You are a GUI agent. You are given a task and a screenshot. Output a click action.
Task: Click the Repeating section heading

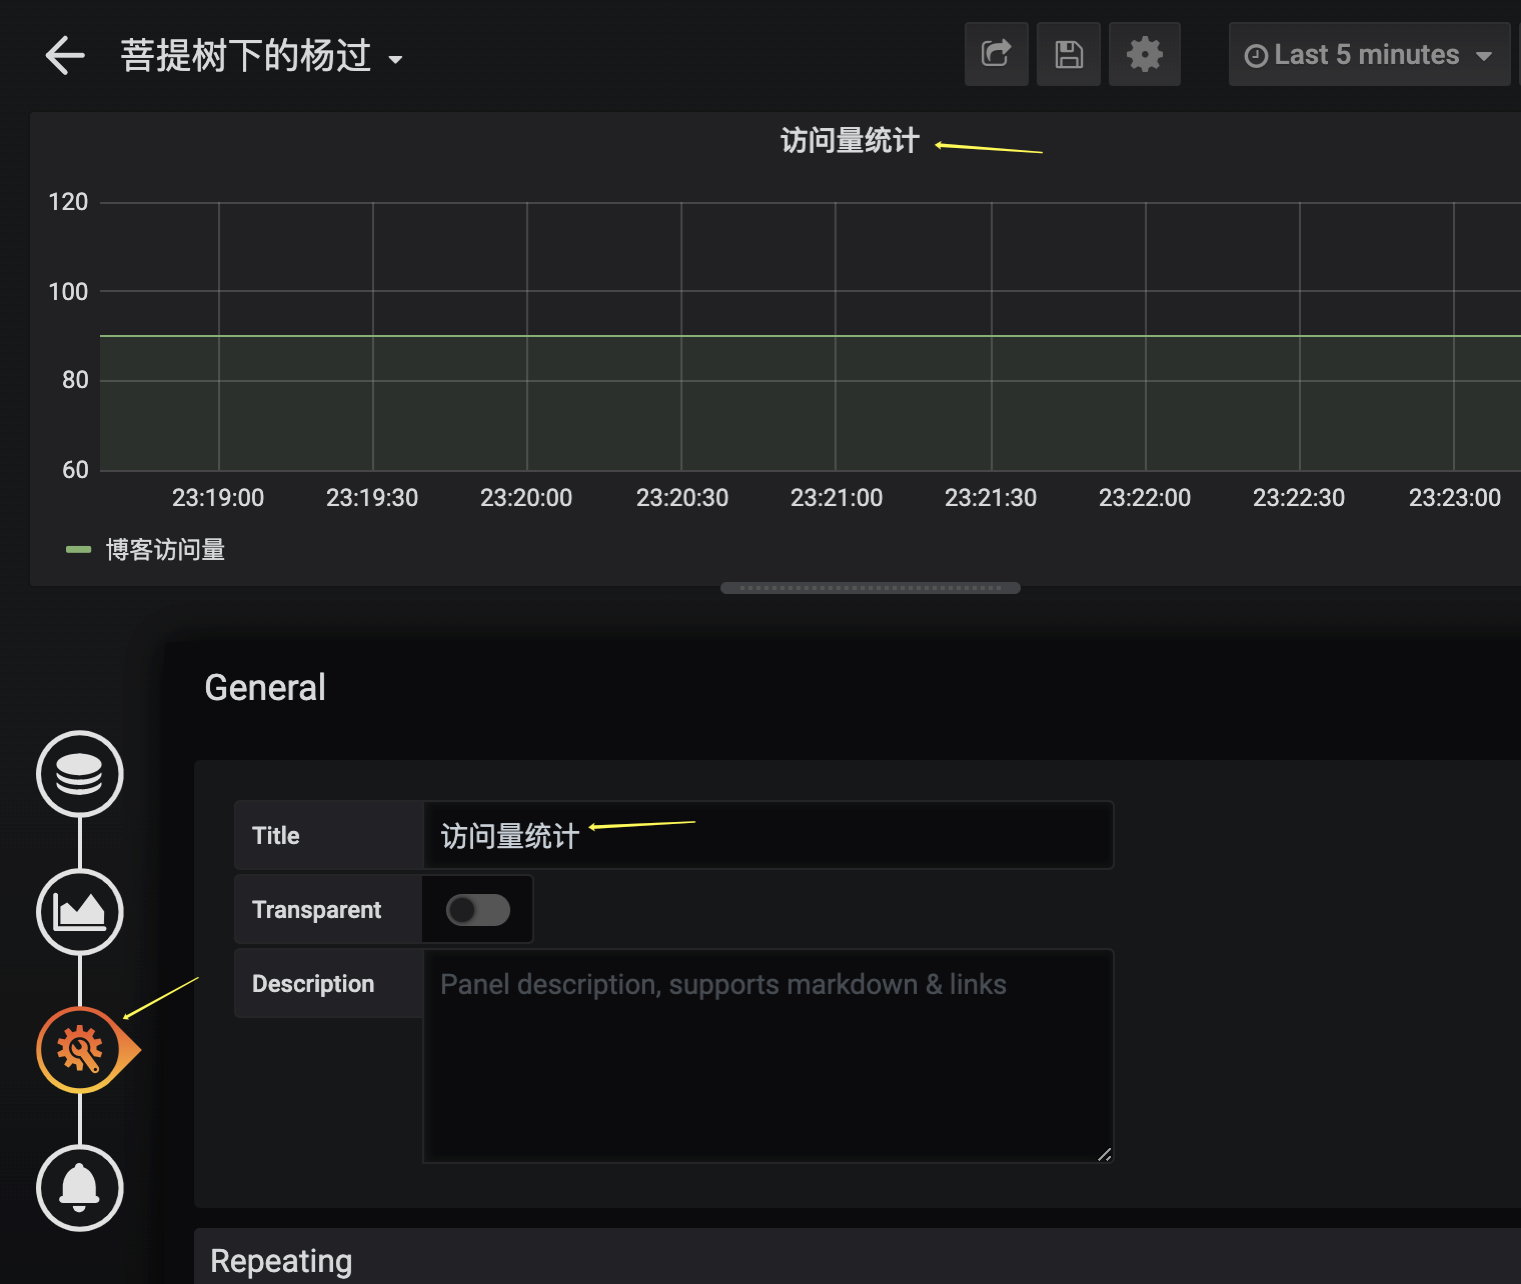[x=281, y=1261]
